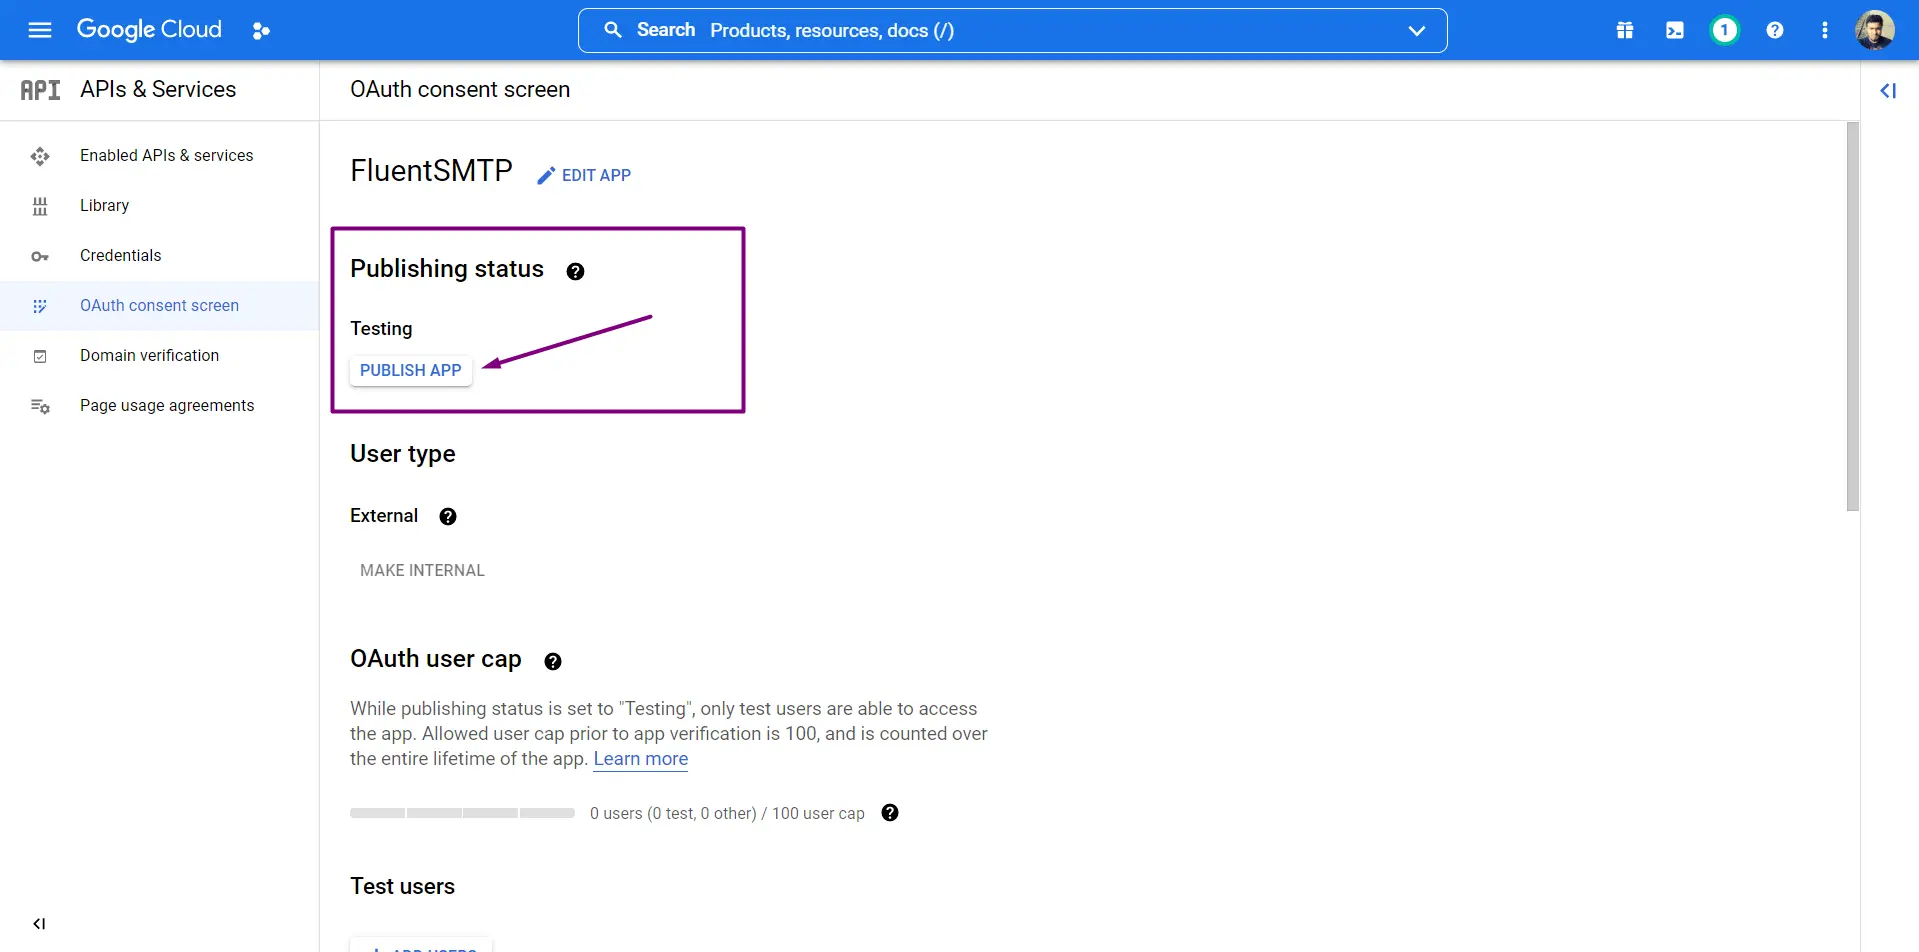Viewport: 1919px width, 952px height.
Task: Click the OAuth user cap progress bar
Action: (x=462, y=813)
